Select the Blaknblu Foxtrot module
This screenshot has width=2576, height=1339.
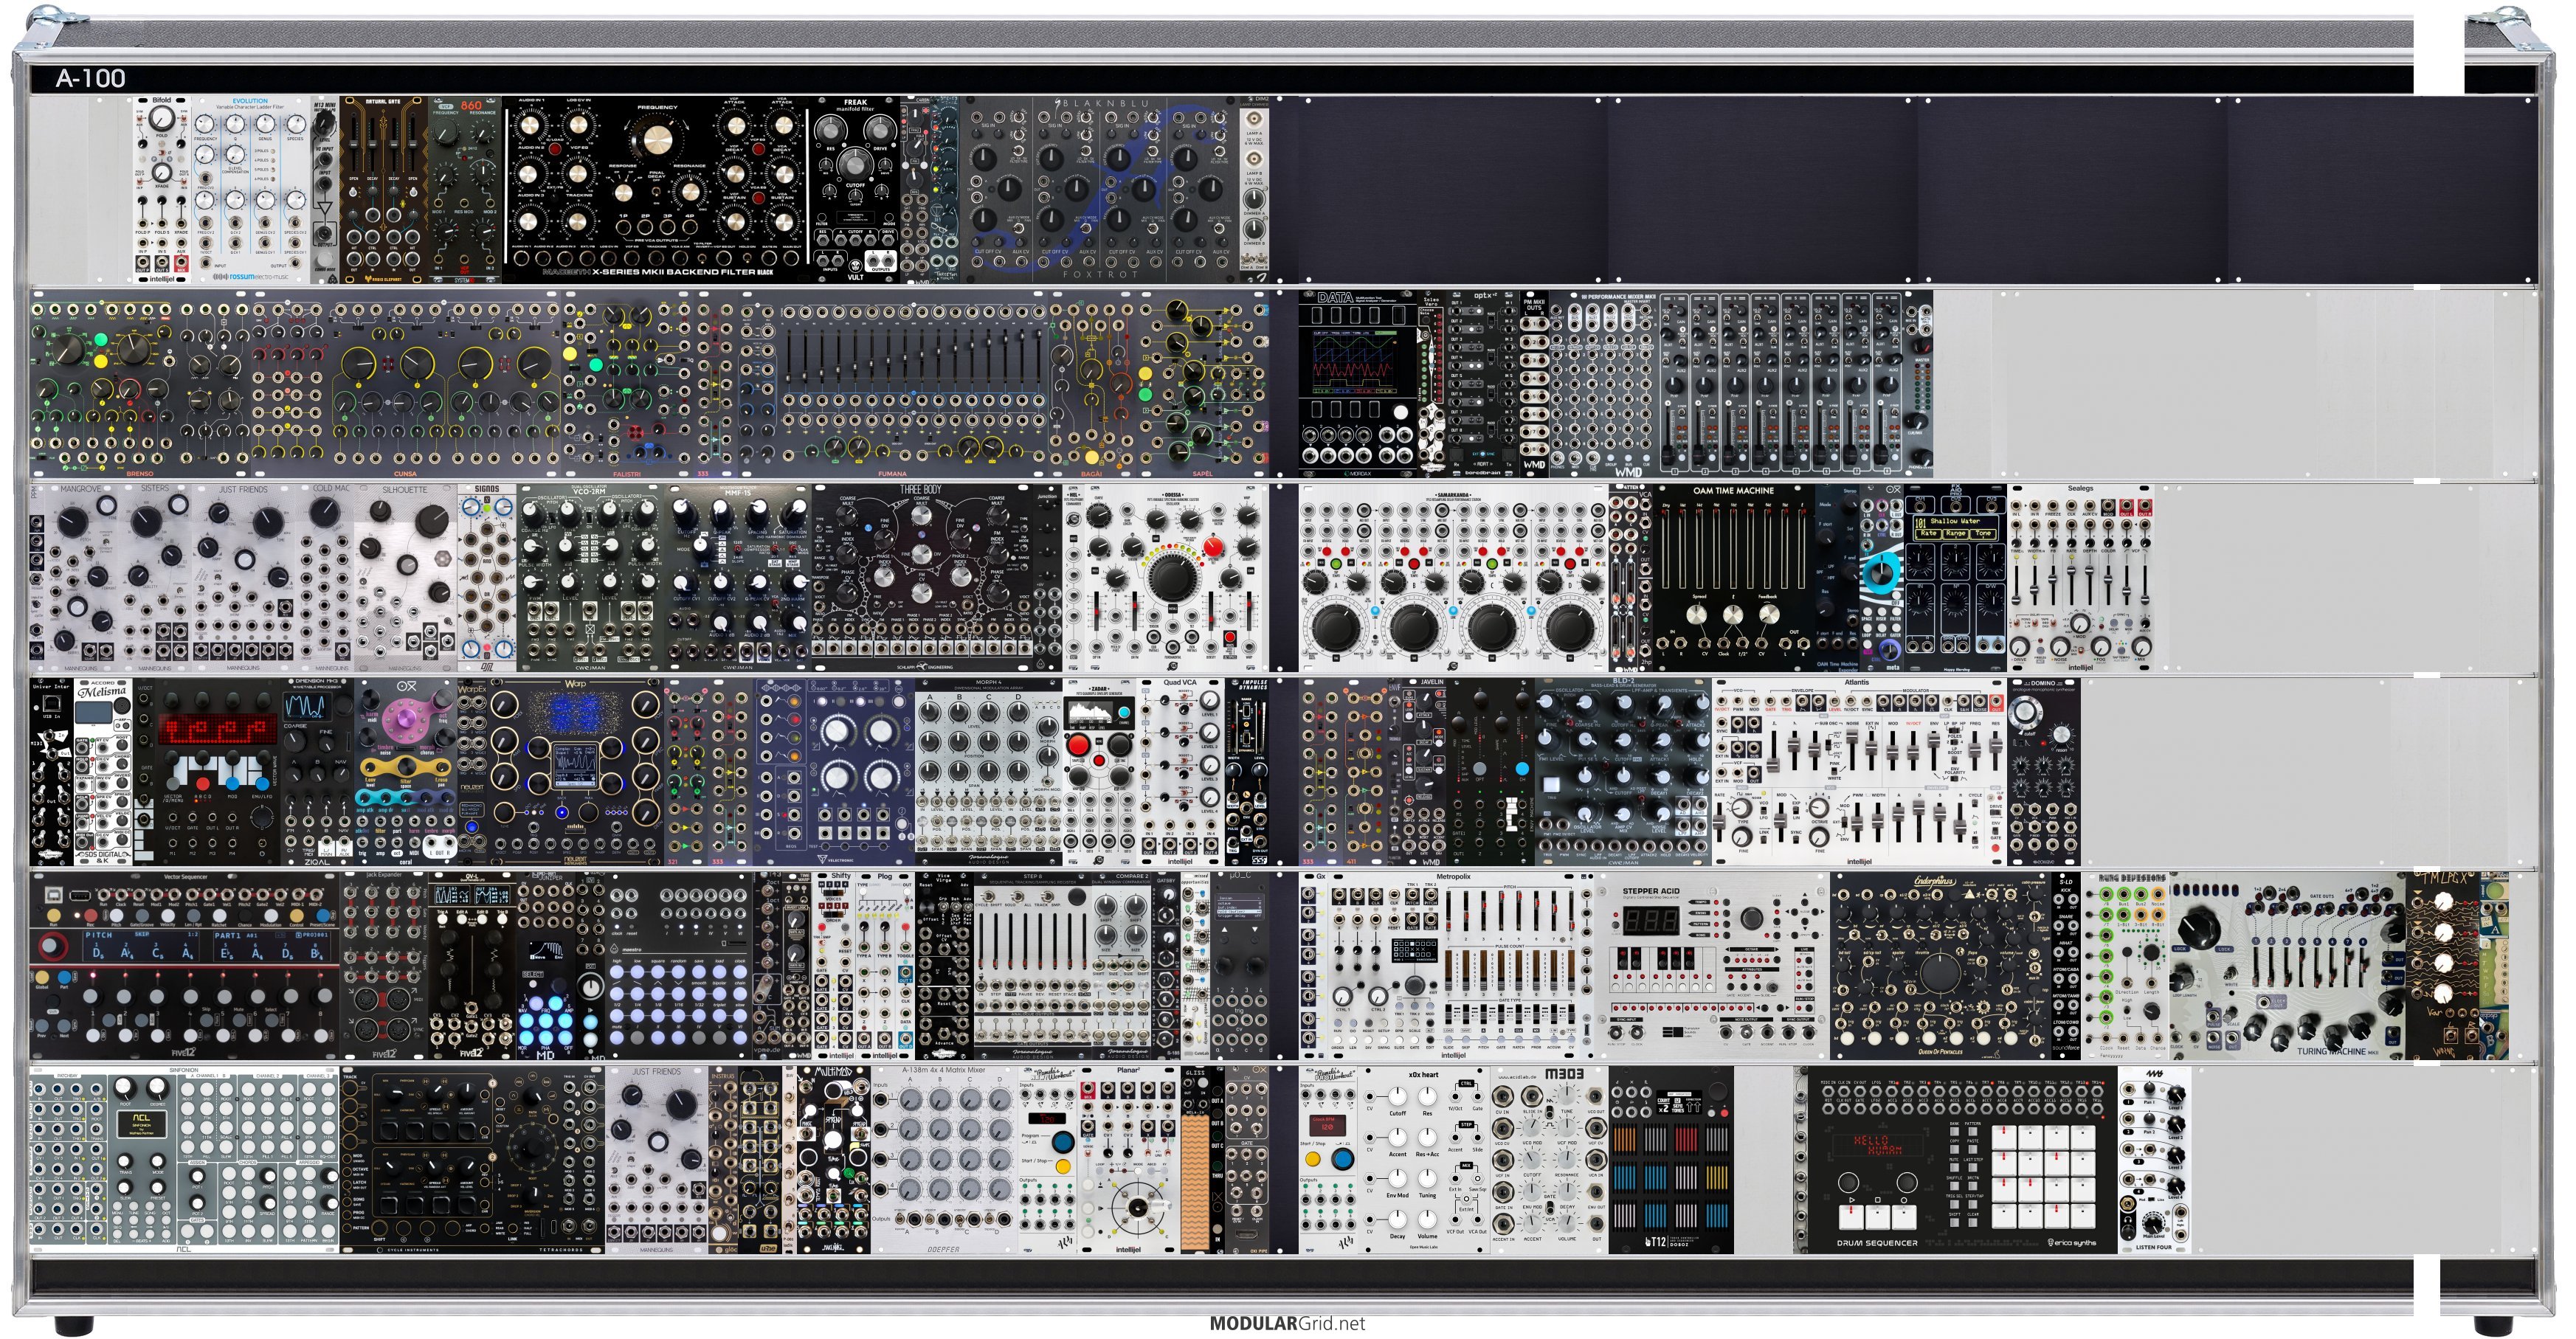1099,190
